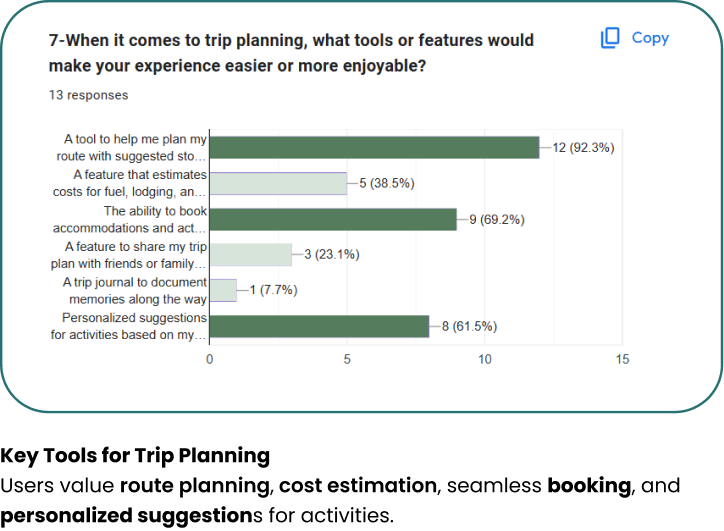The height and width of the screenshot is (531, 724).
Task: Click the 9 (69.2%) booking bar
Action: [333, 219]
